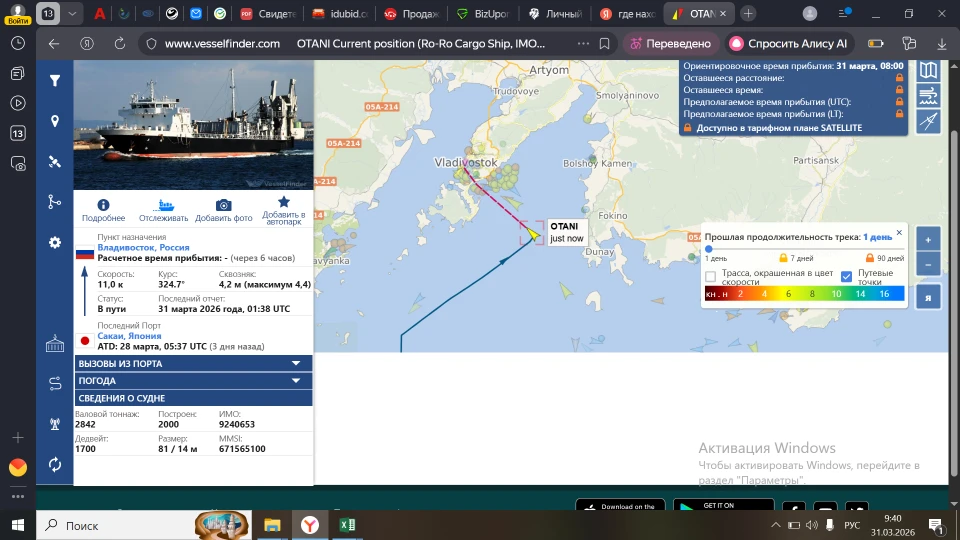Click the browser bookmark icon
Screen dimensions: 960x540
[604, 43]
